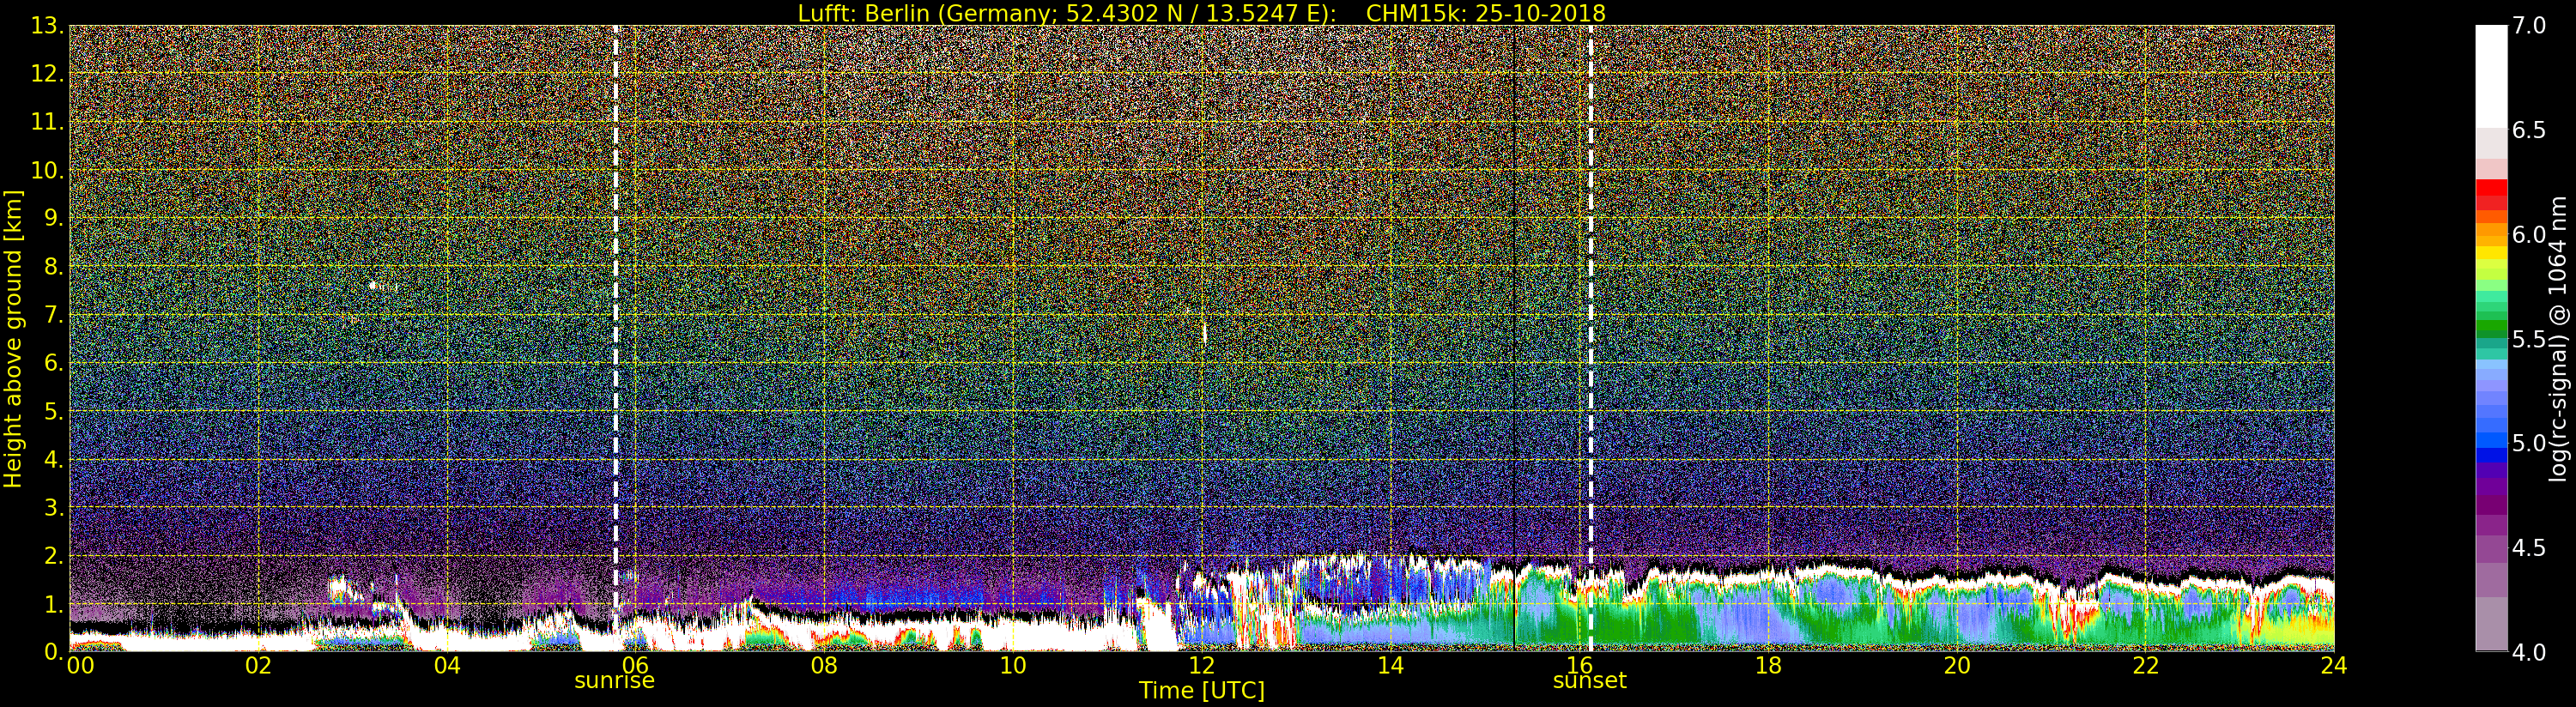Click the '24' time axis tick label
The image size is (2576, 707).
tap(2334, 665)
